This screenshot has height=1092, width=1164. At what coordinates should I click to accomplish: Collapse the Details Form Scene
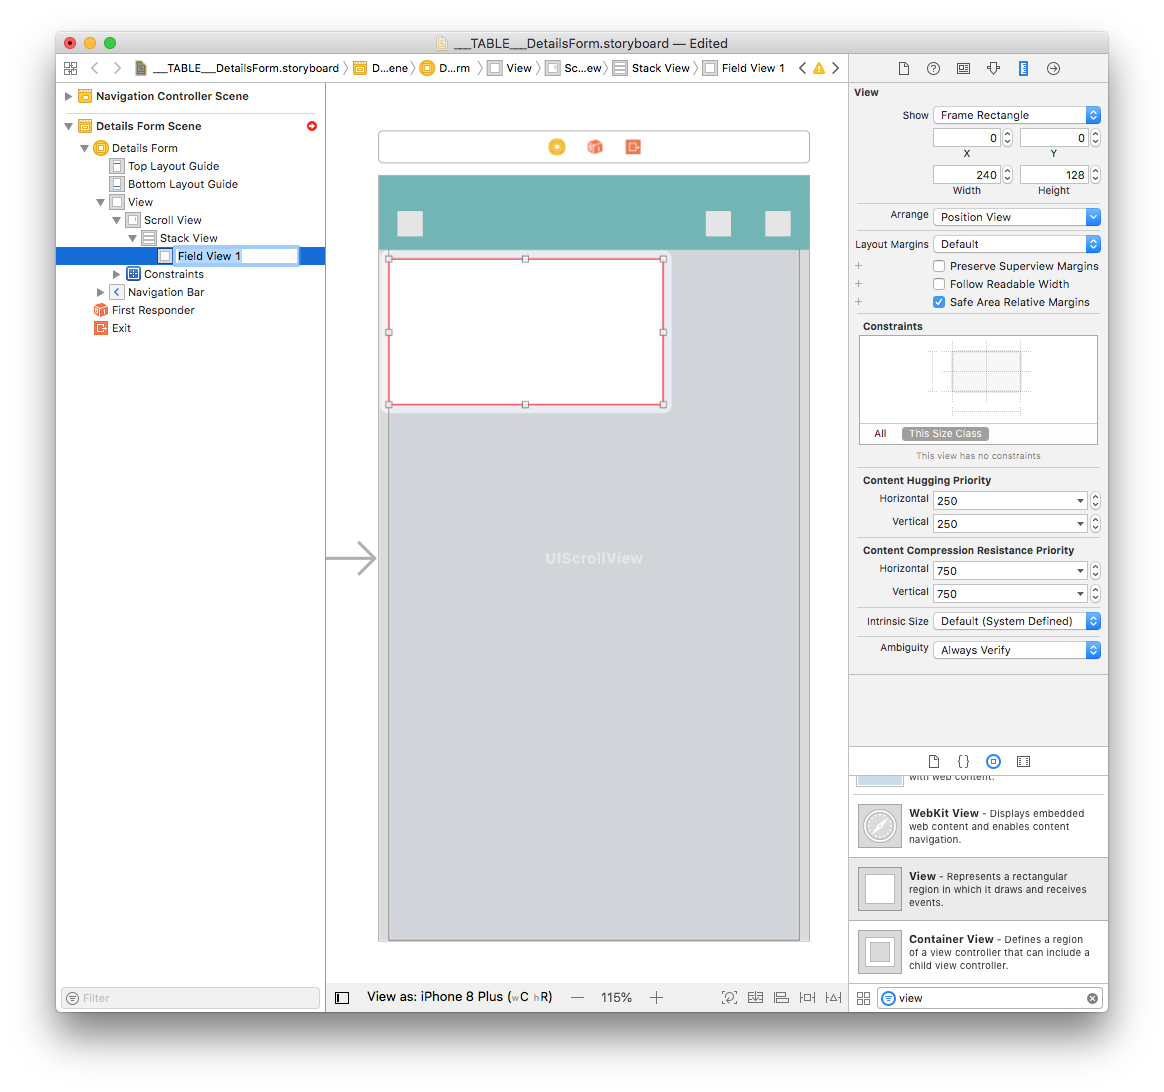tap(68, 126)
